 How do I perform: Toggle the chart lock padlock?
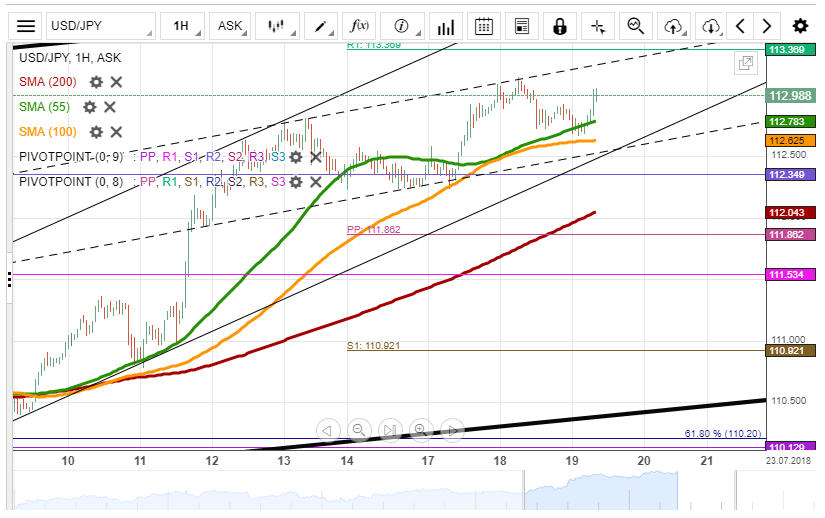coord(559,26)
